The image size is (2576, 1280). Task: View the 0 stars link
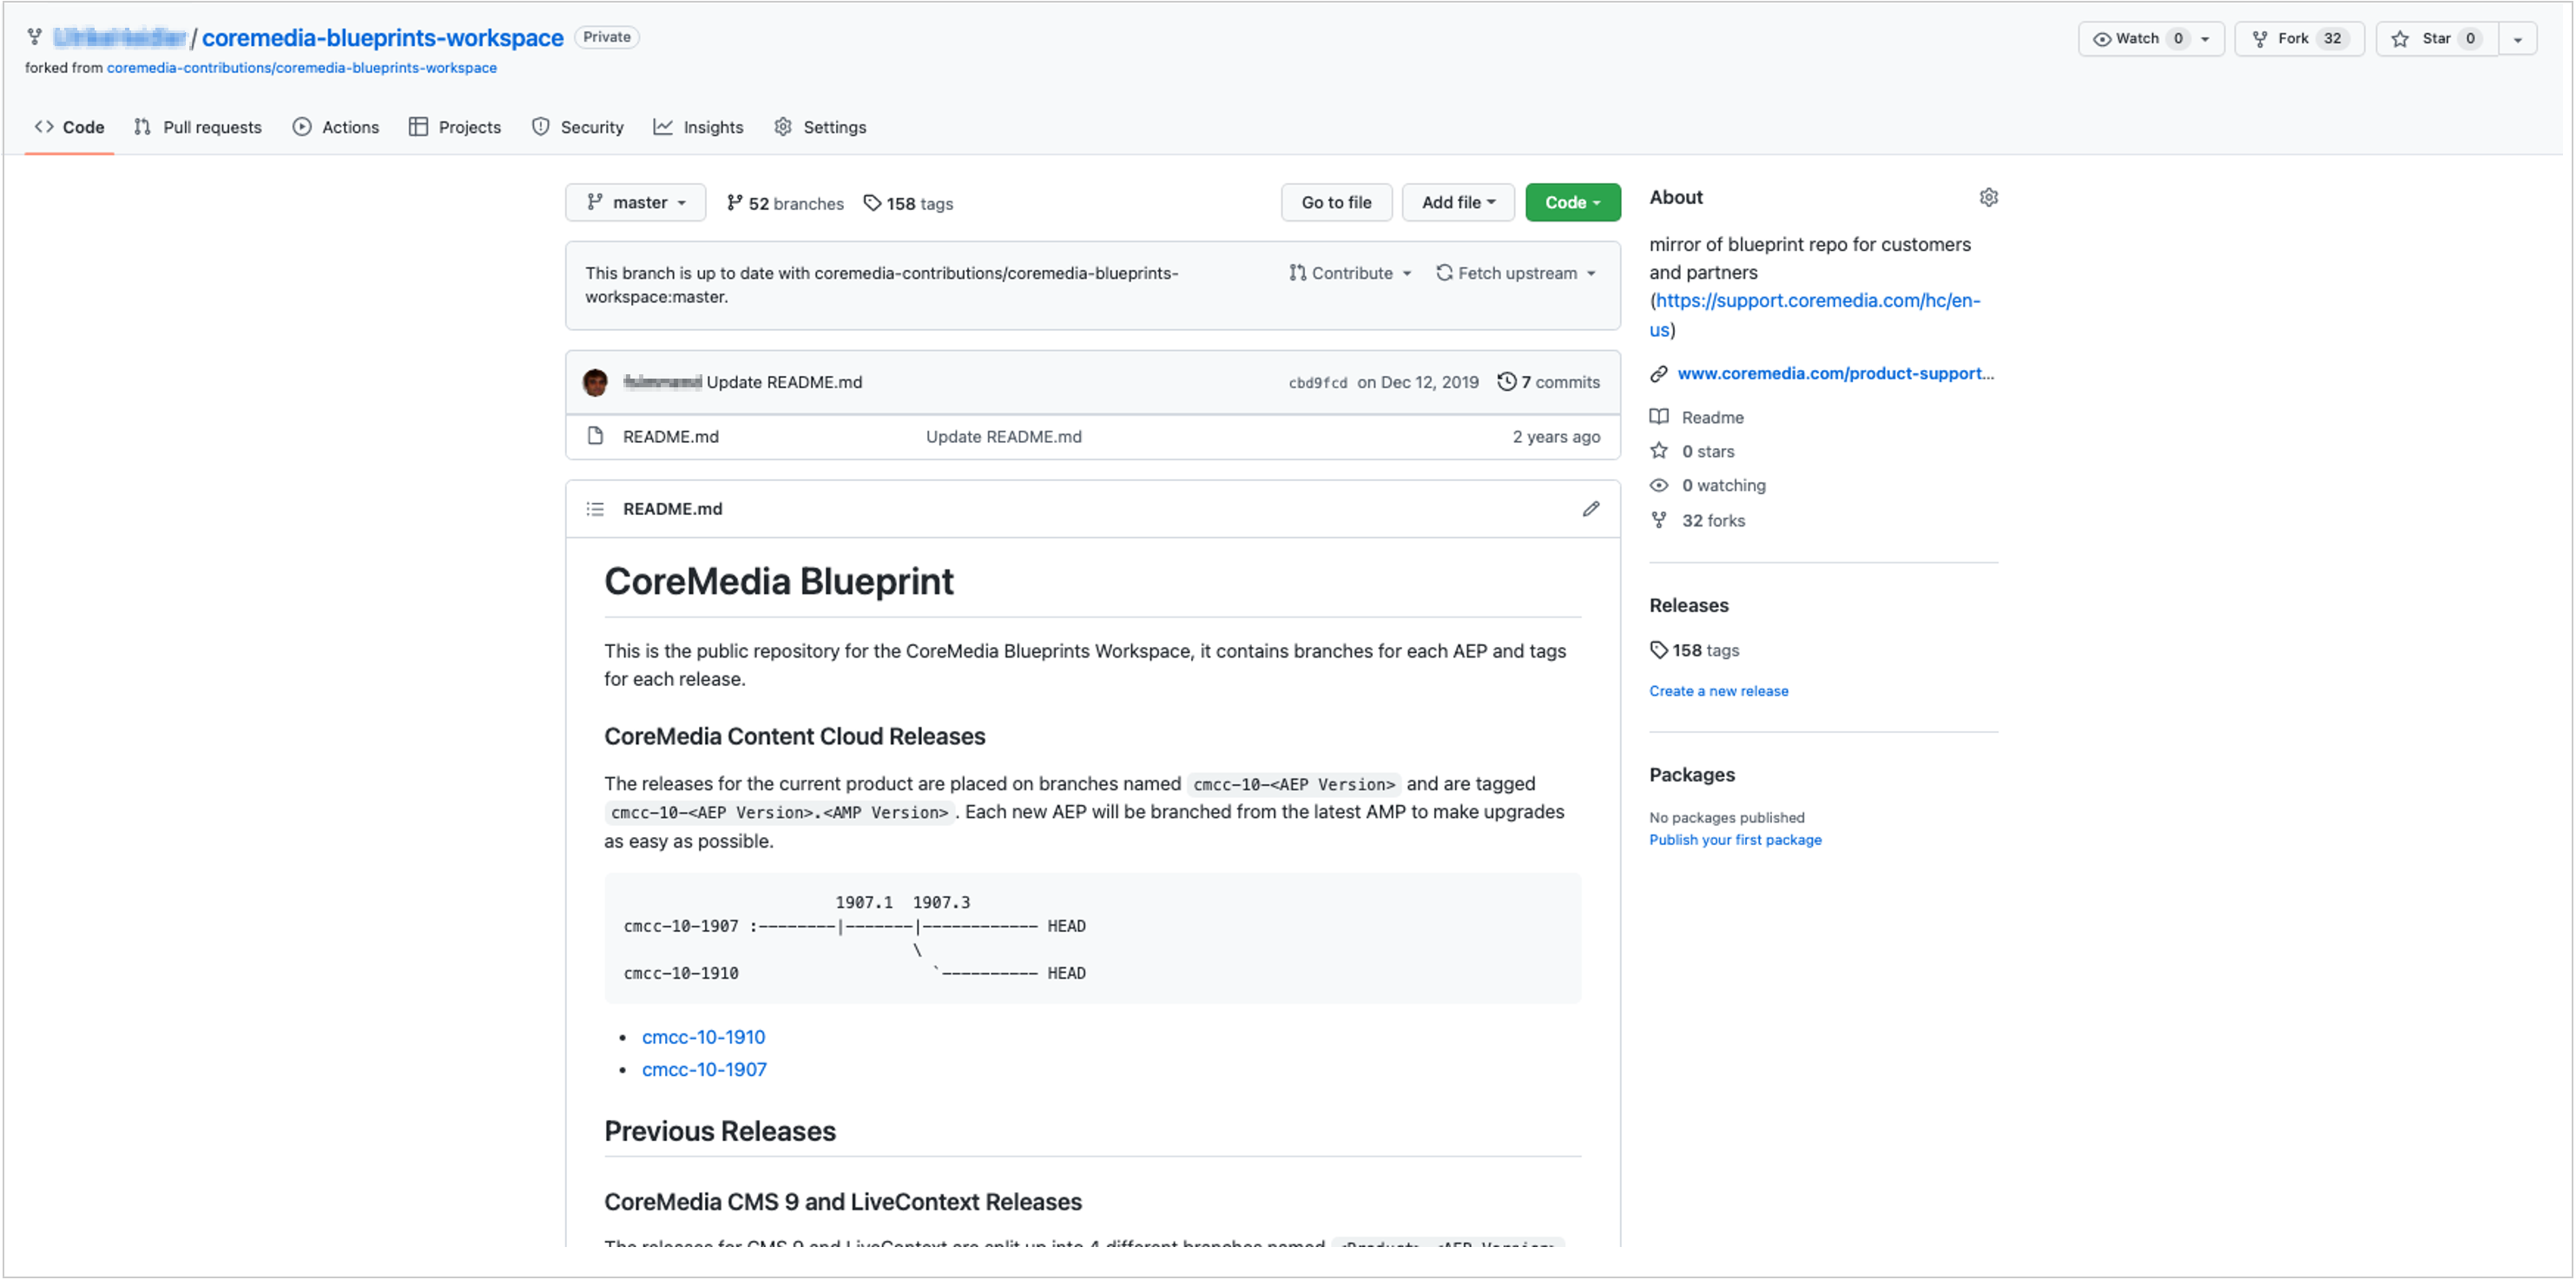1708,451
